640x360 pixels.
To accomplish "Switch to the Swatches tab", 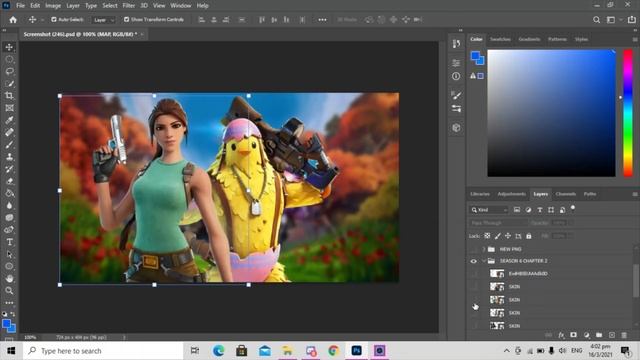I will coord(500,39).
